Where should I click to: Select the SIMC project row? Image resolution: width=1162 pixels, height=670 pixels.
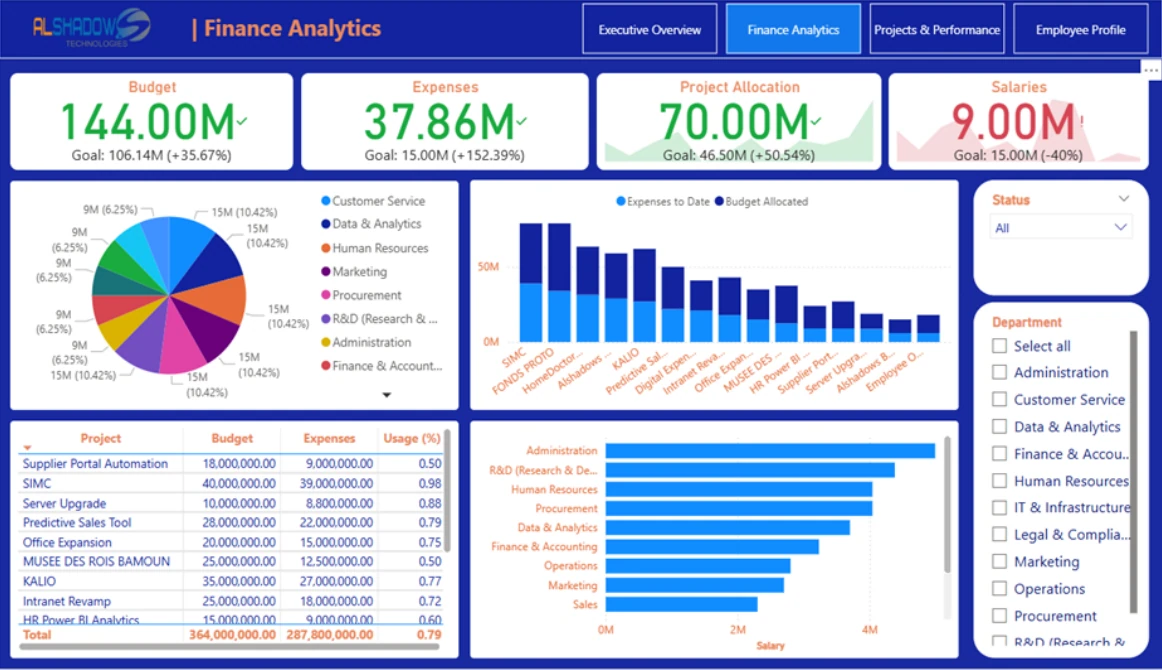point(231,483)
